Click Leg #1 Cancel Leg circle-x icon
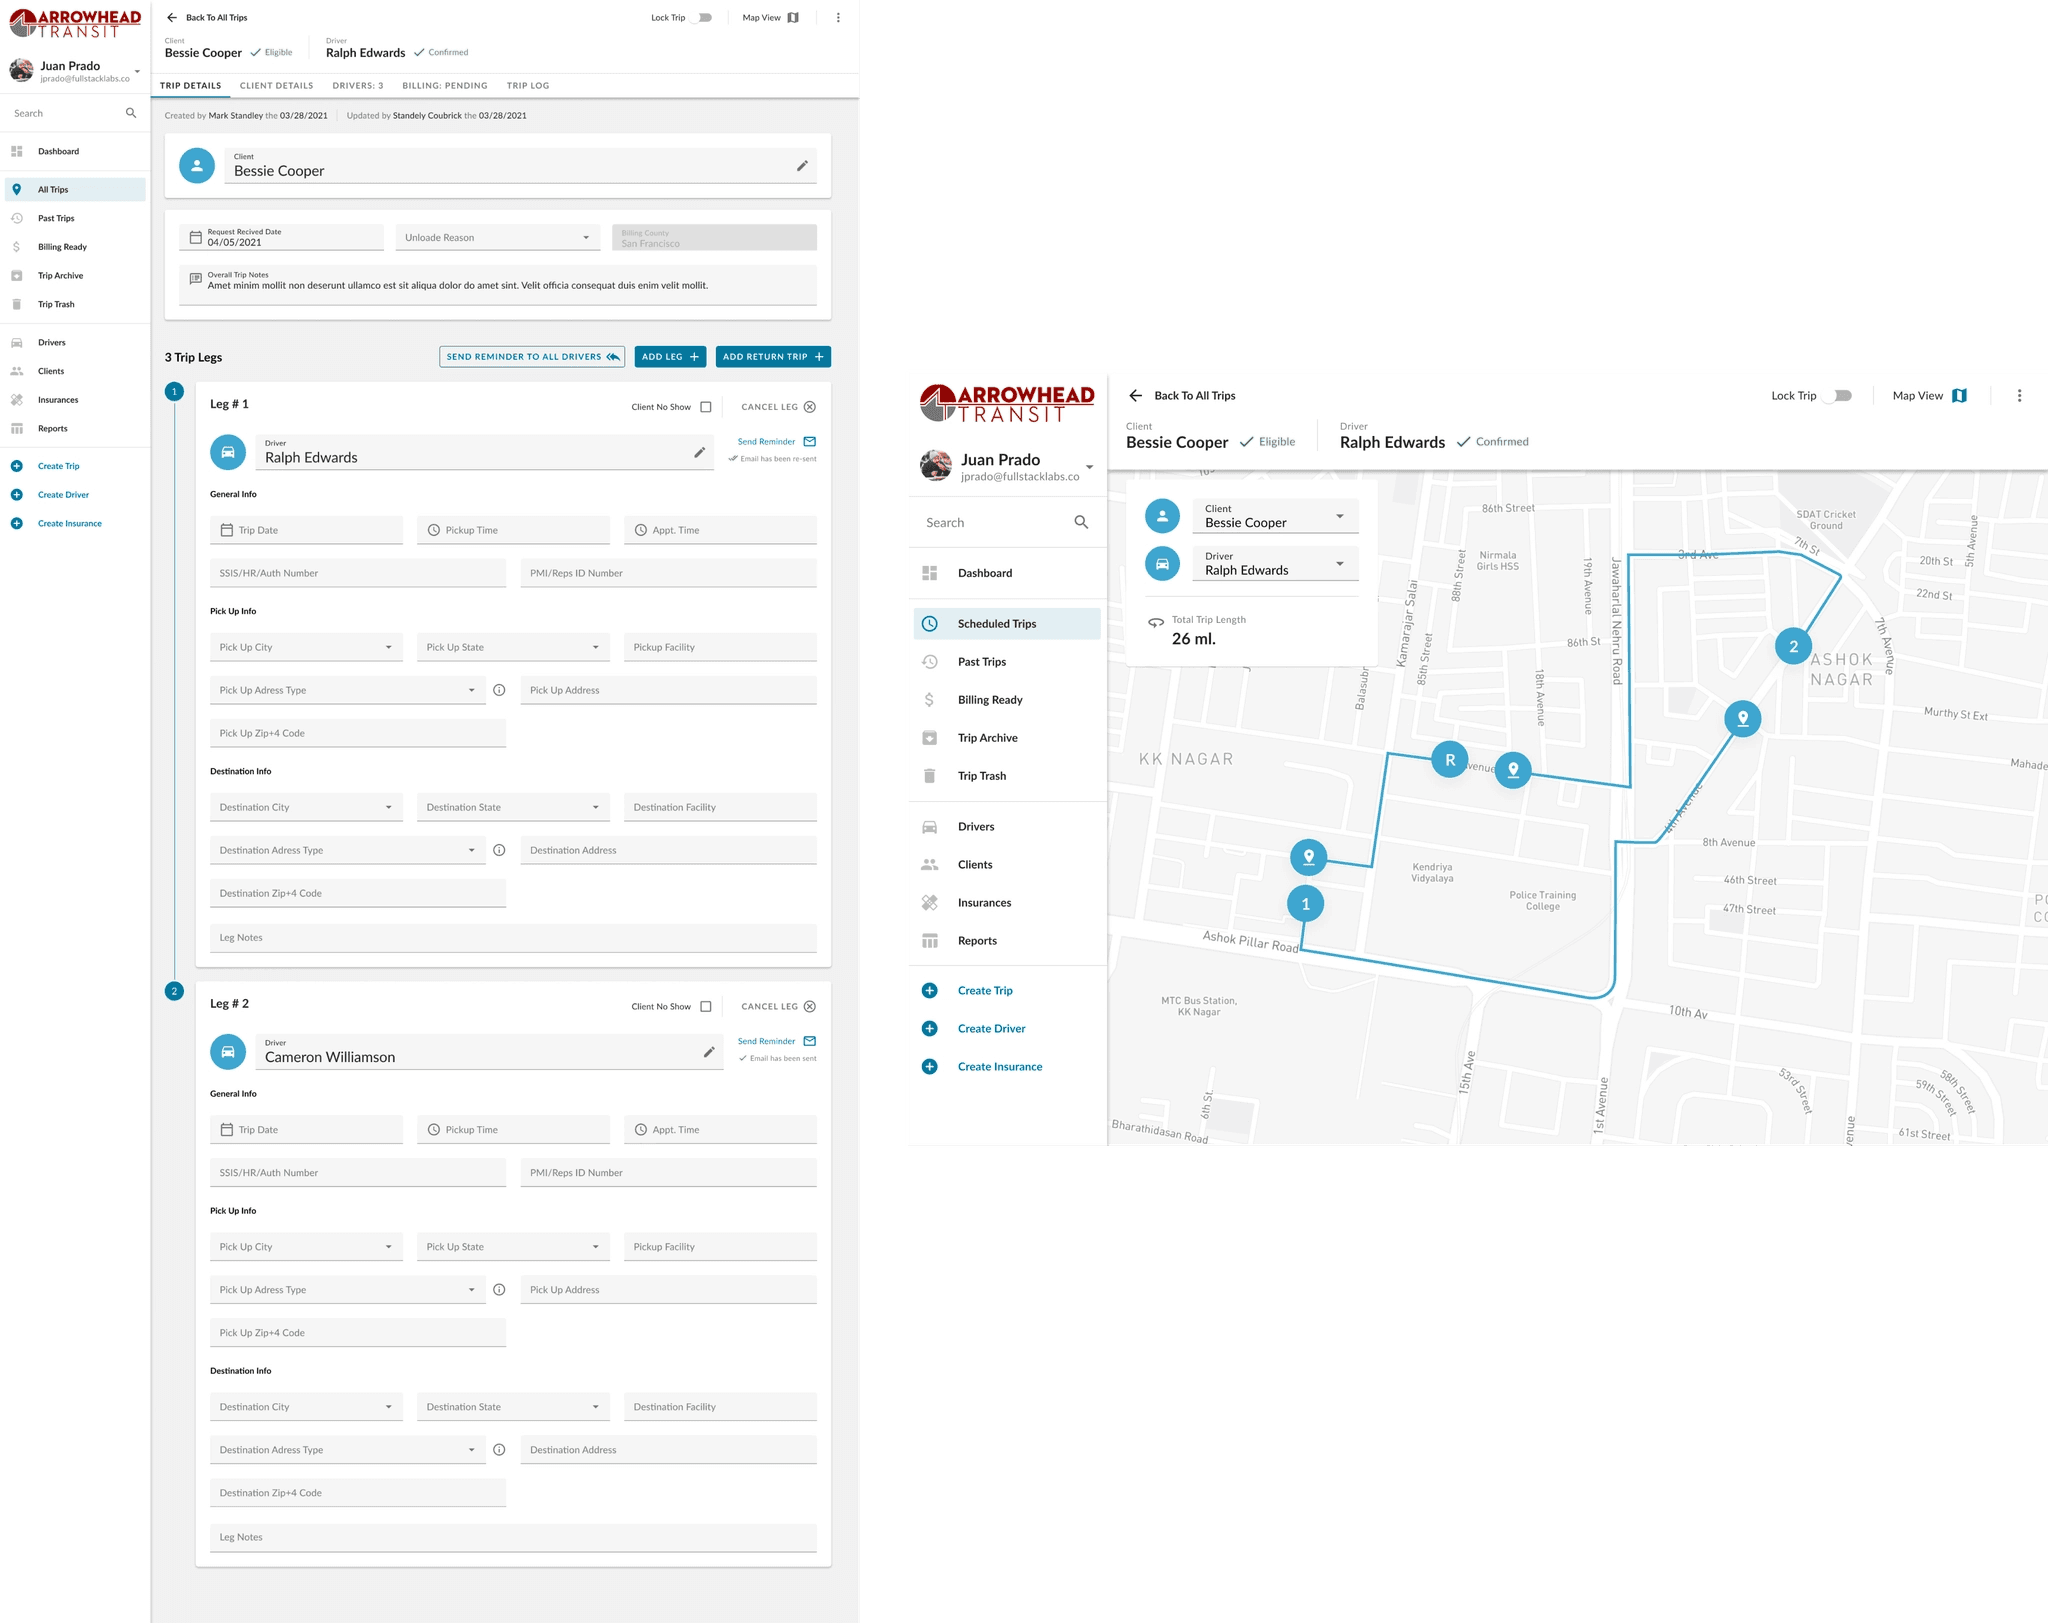Viewport: 2048px width, 1623px height. click(x=810, y=407)
